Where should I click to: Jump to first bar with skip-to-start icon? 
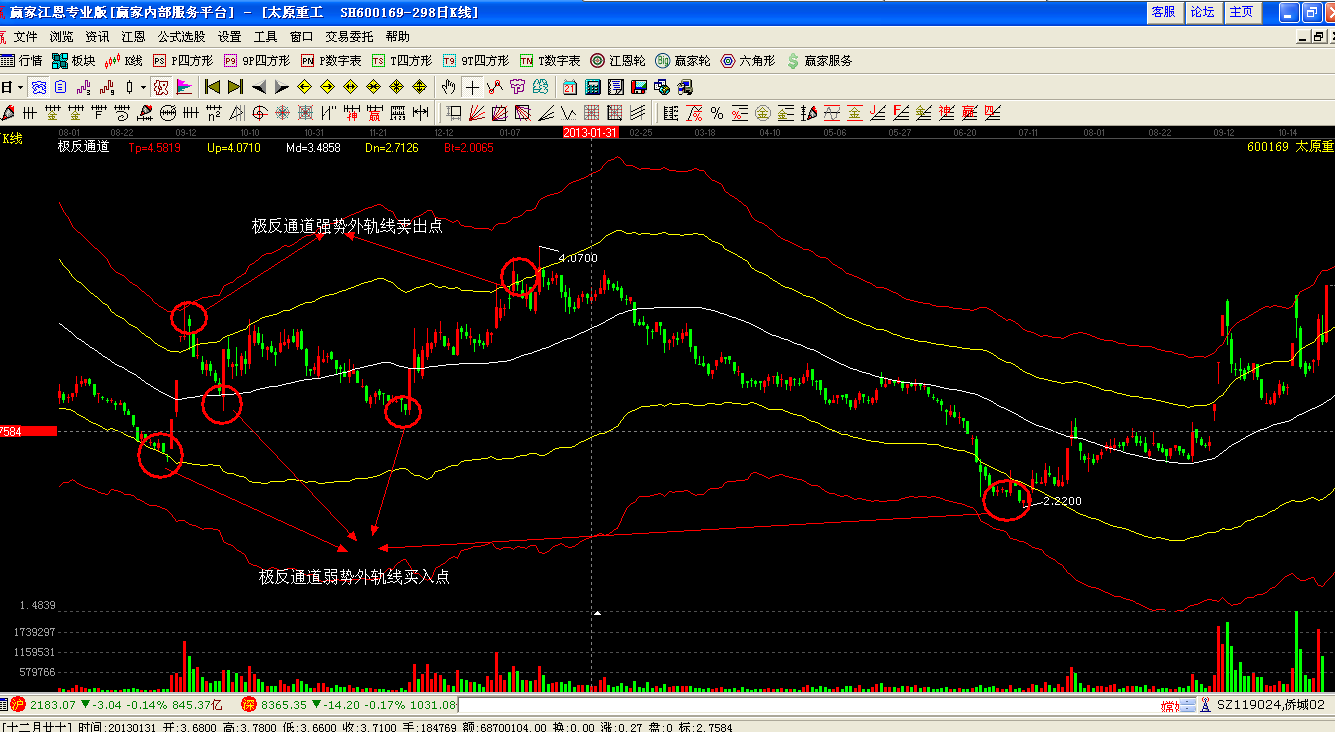coord(212,87)
